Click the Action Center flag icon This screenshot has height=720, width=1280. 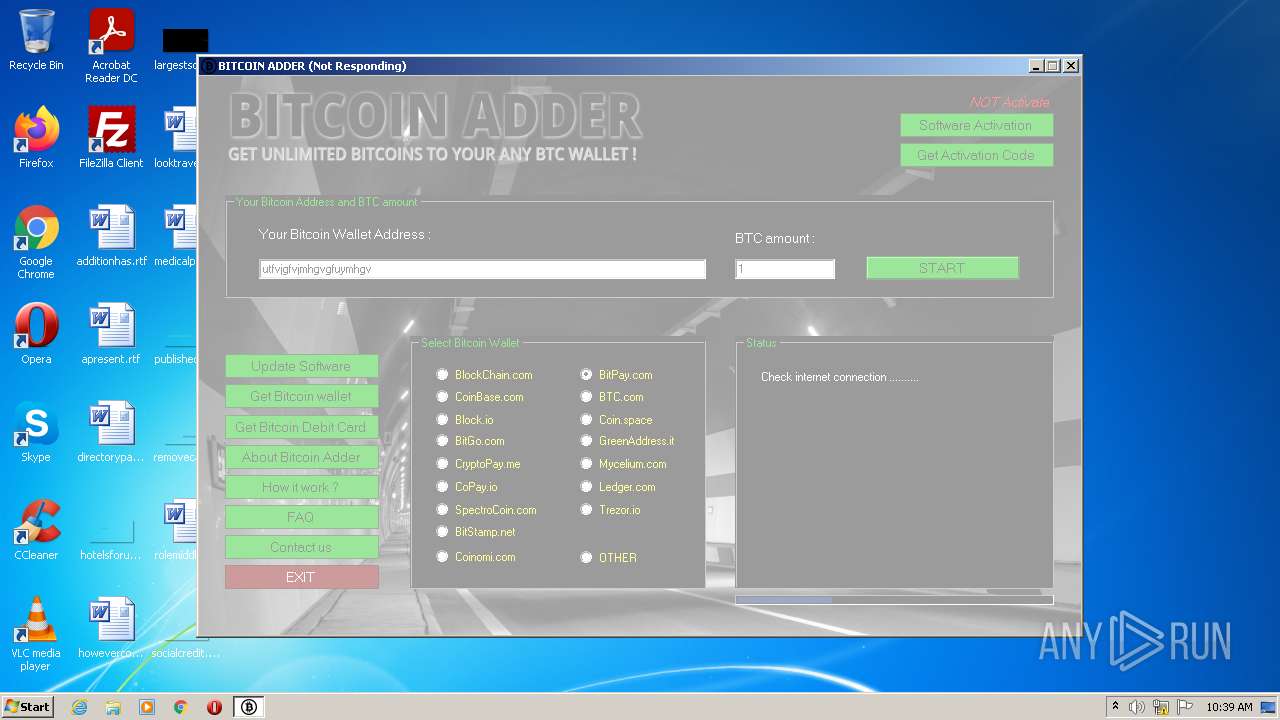[1184, 707]
